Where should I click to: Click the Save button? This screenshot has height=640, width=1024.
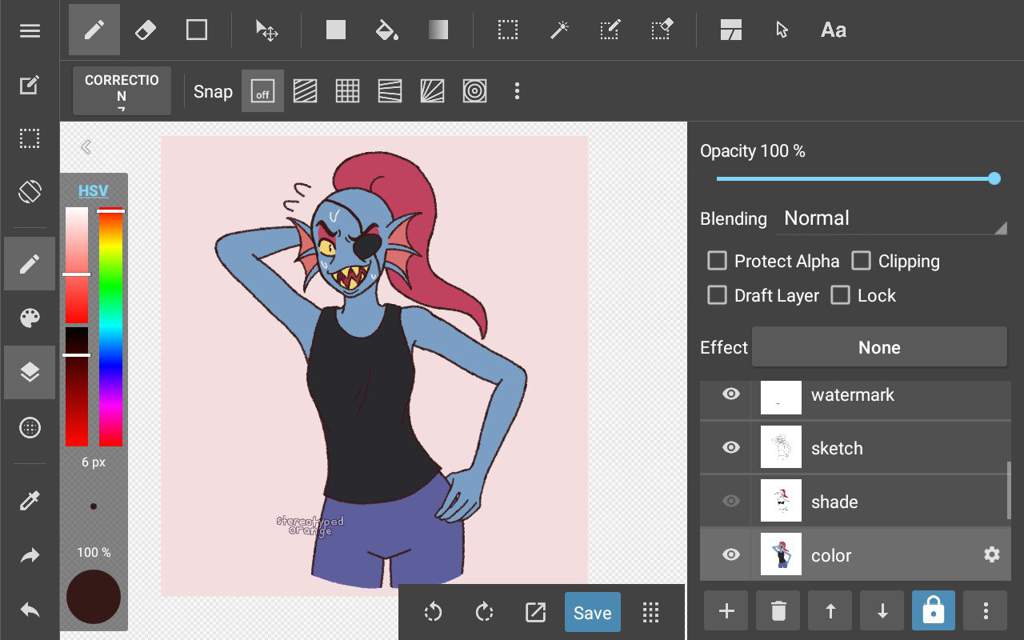[x=592, y=613]
